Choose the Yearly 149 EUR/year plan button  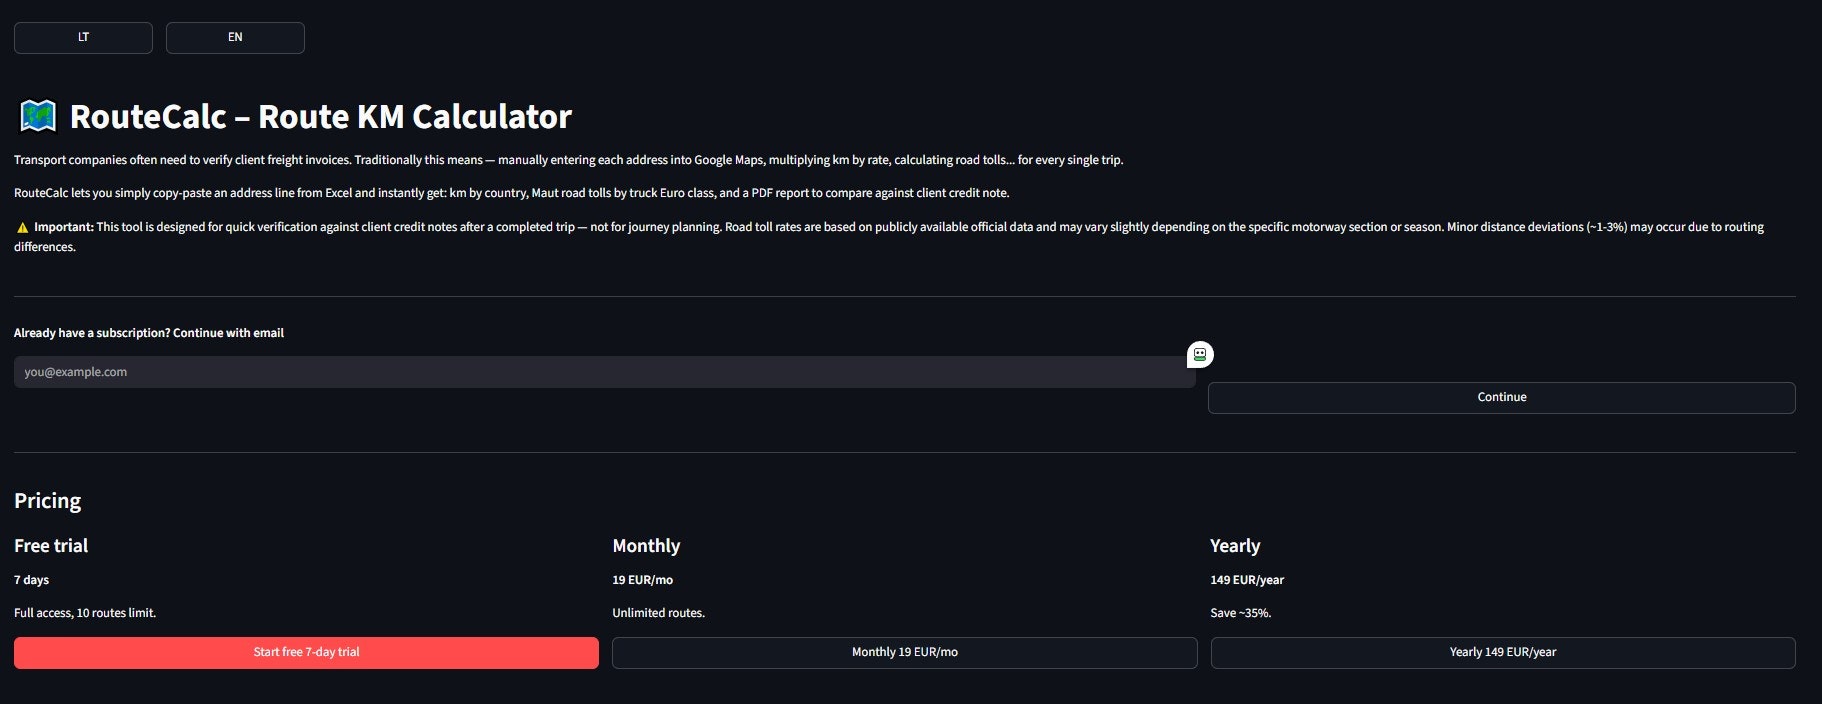[1502, 653]
